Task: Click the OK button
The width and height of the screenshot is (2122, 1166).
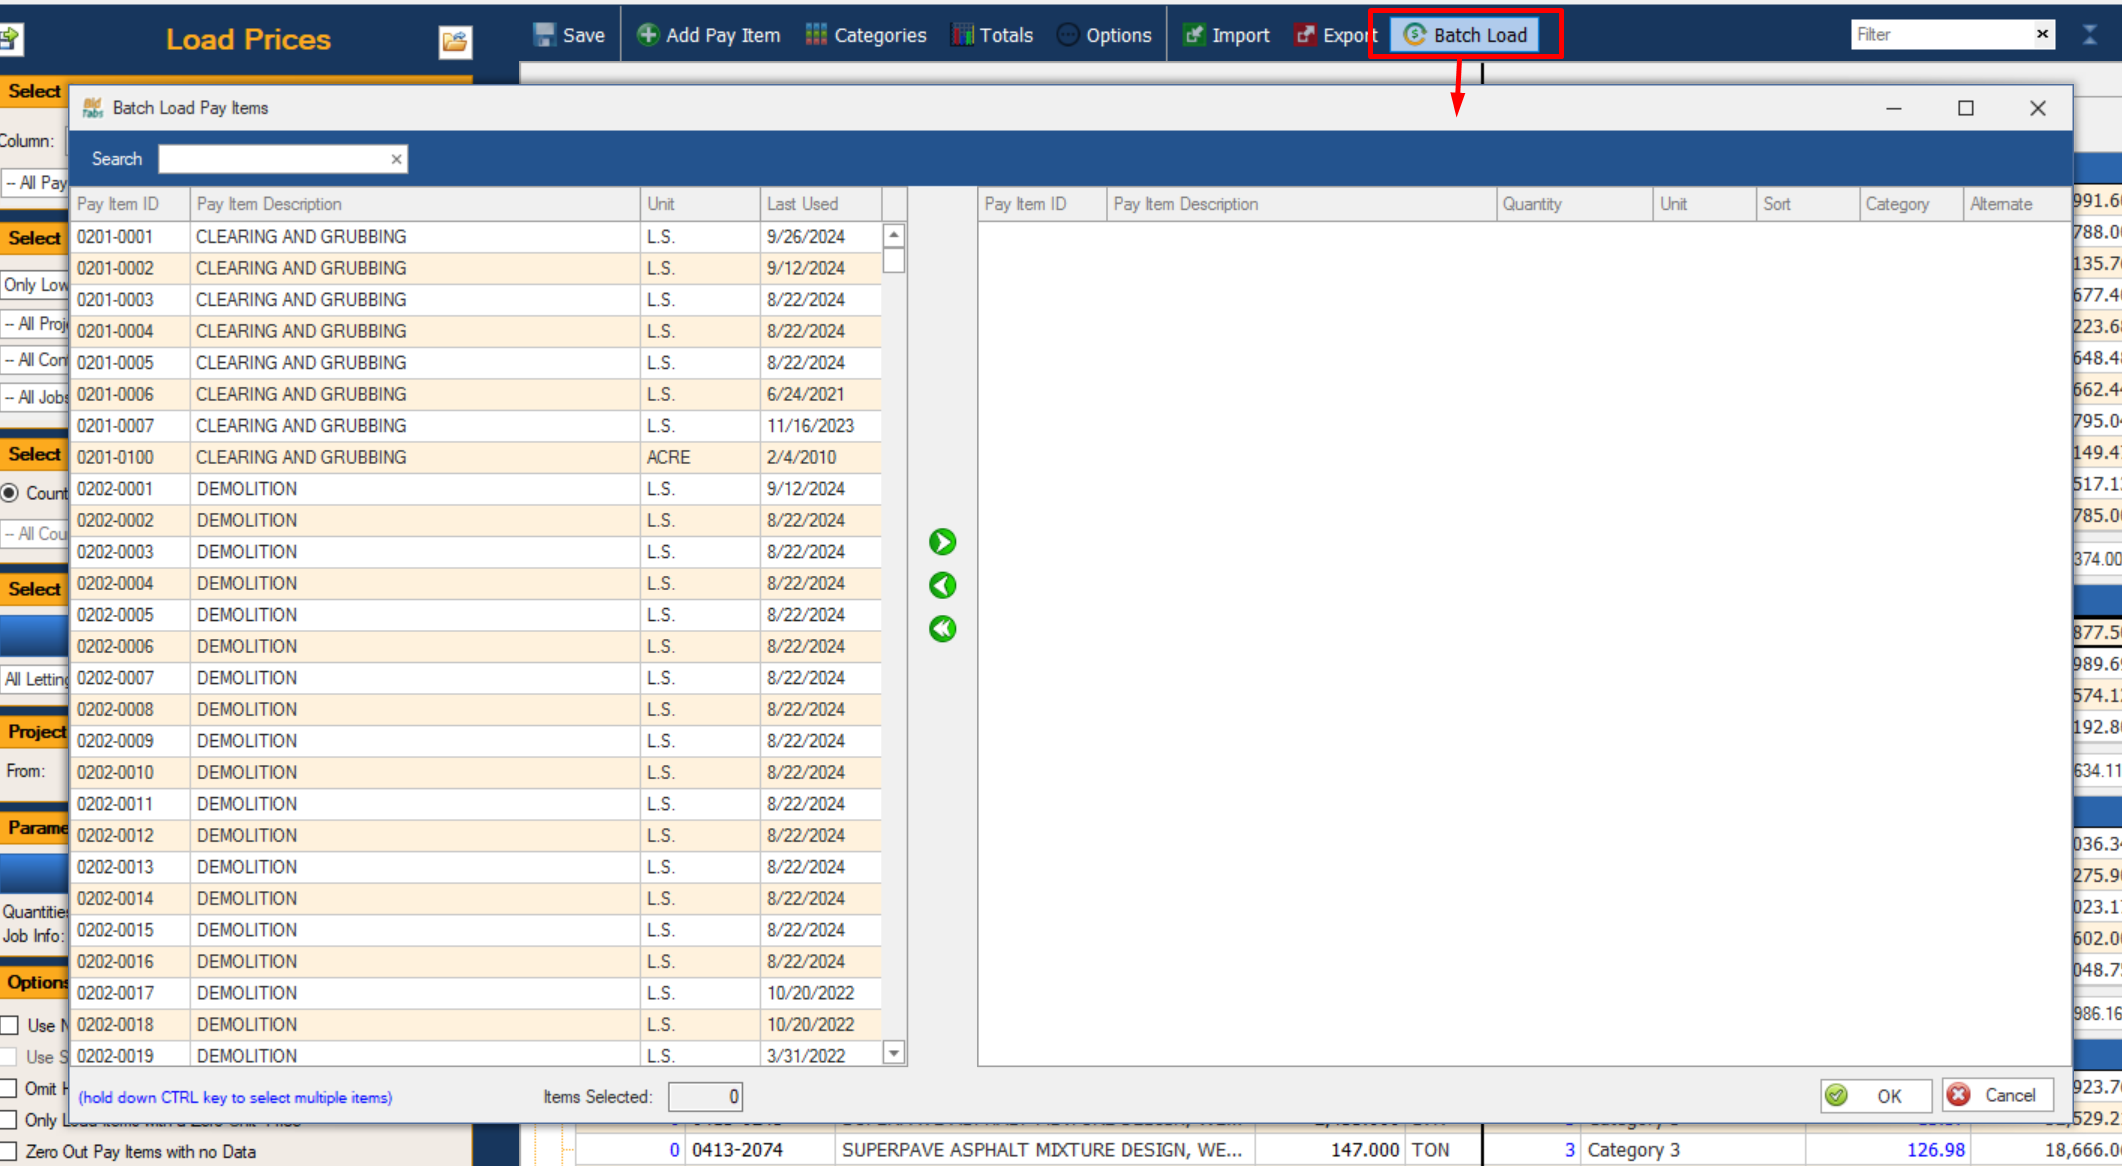Action: (x=1875, y=1096)
